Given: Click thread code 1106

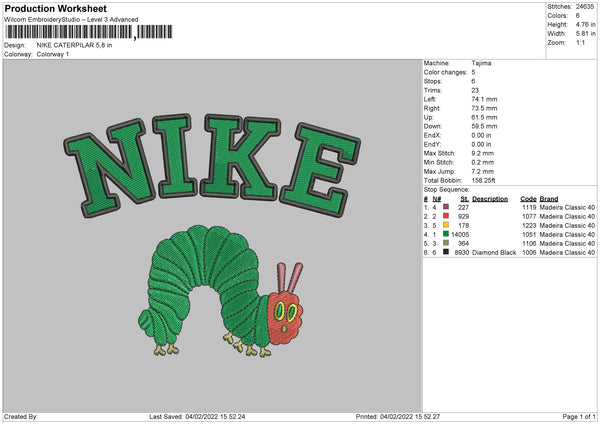Looking at the screenshot, I should [x=529, y=243].
